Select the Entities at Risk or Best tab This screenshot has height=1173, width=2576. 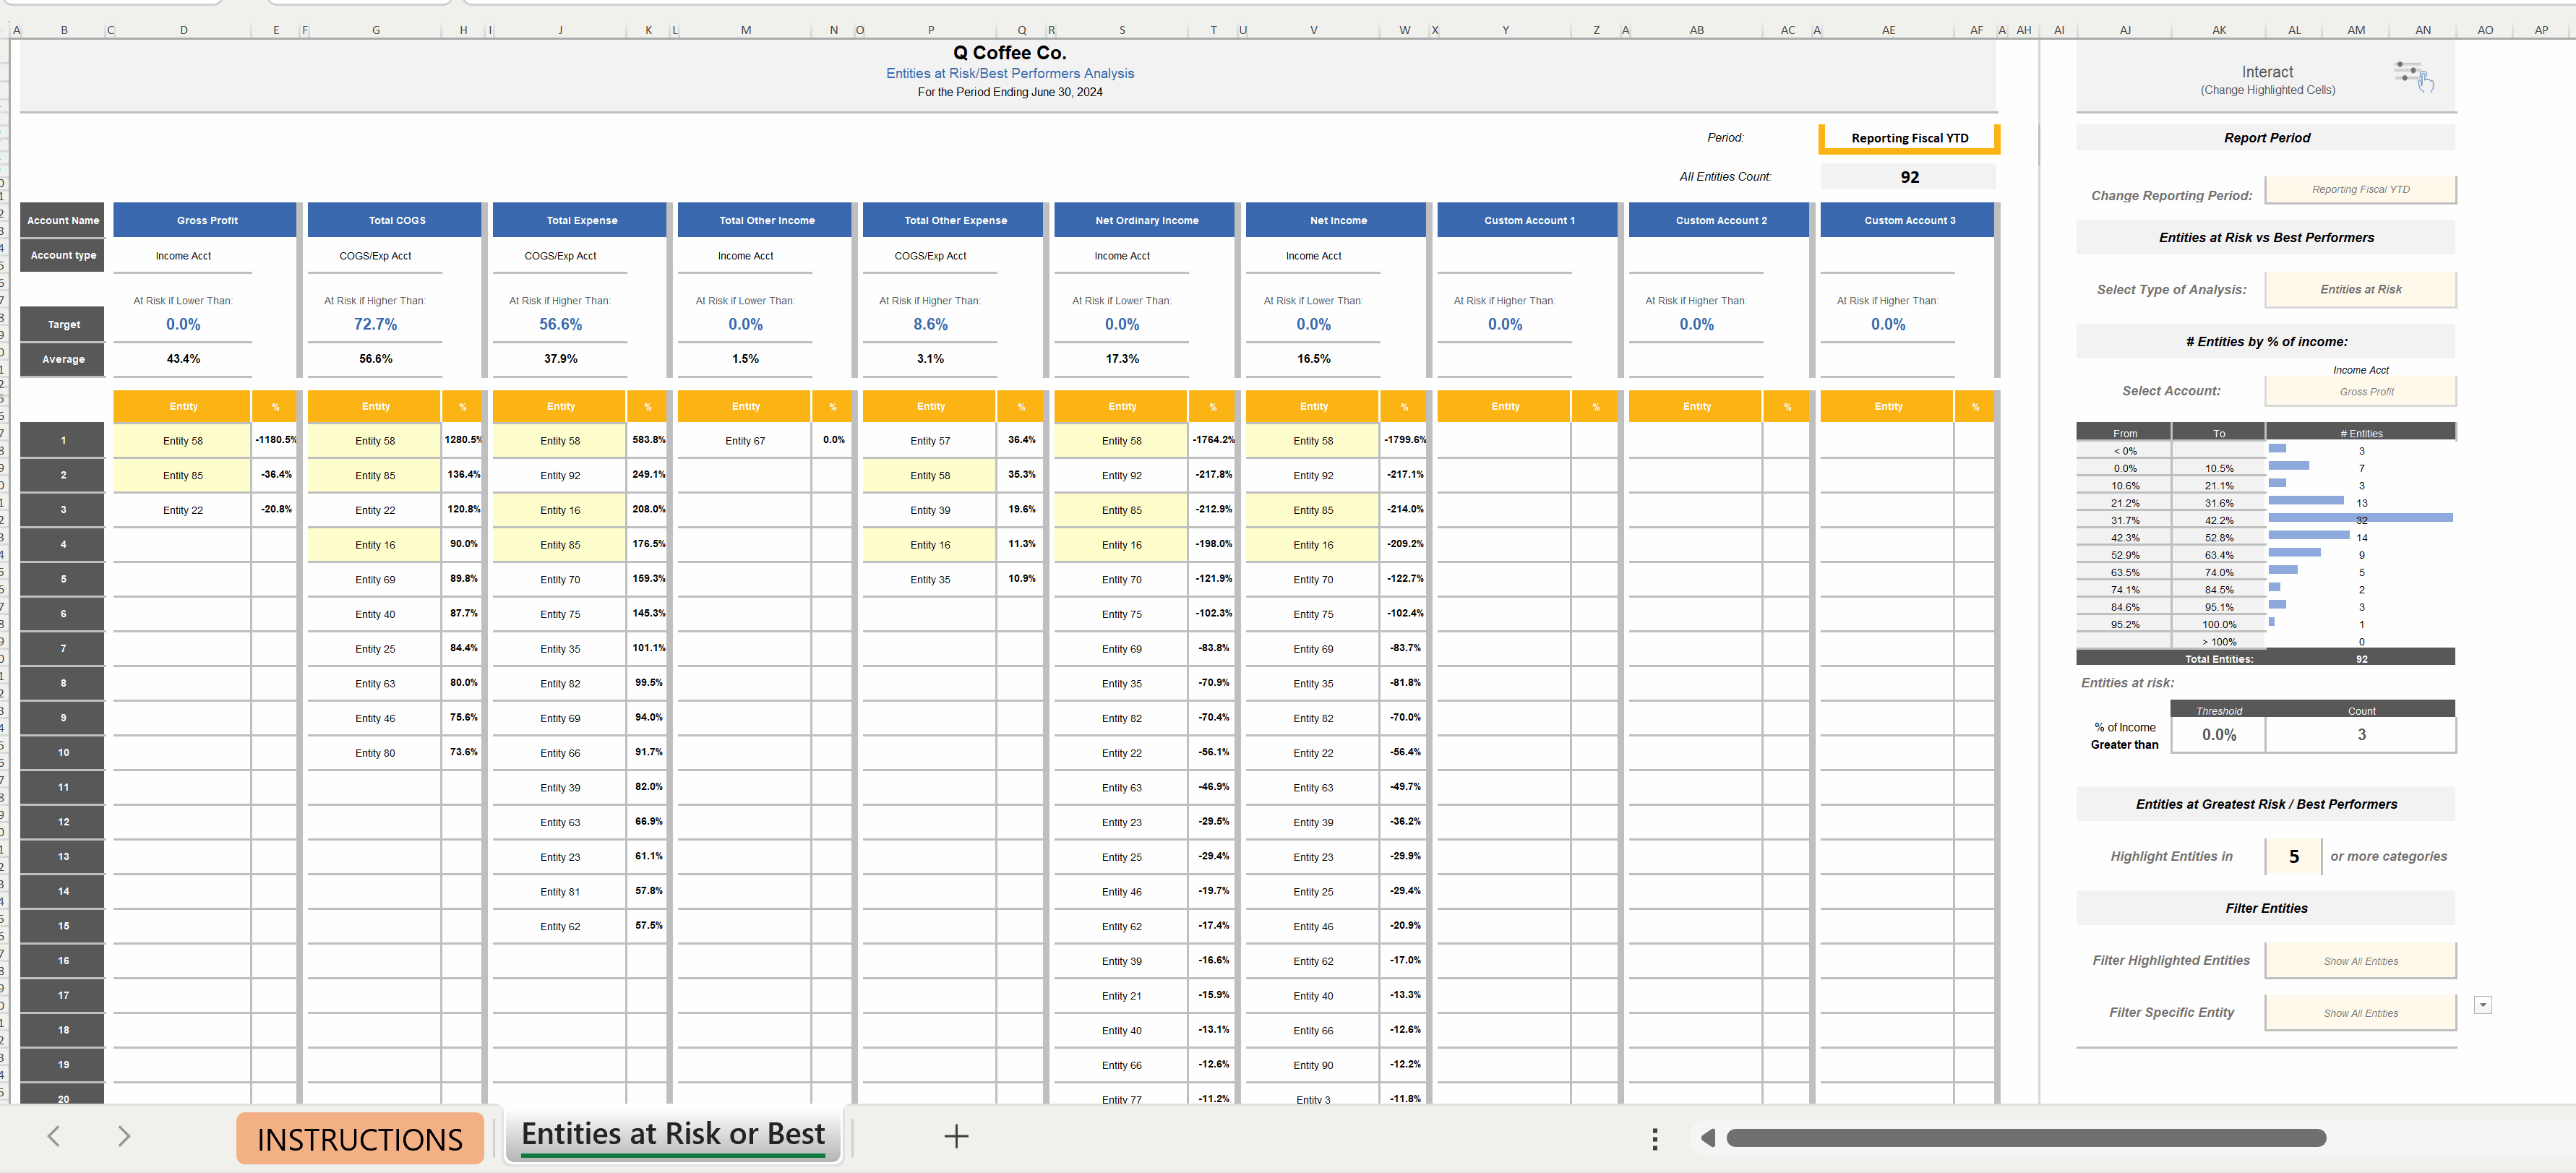(x=673, y=1135)
